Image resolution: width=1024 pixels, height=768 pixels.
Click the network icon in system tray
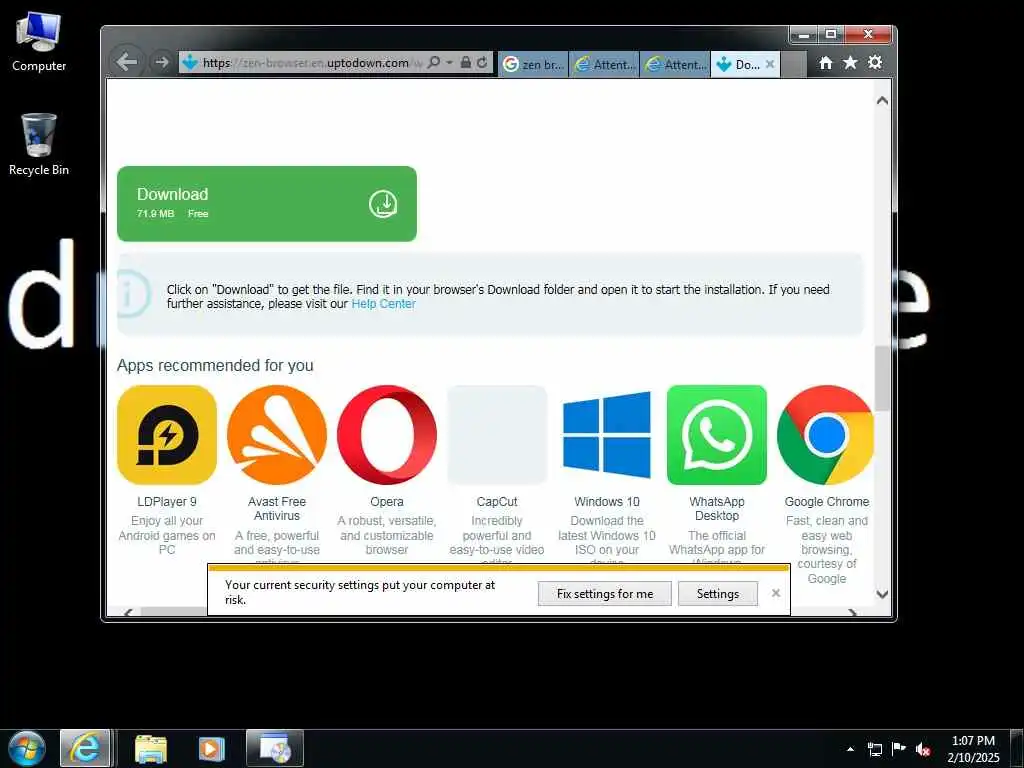(874, 749)
